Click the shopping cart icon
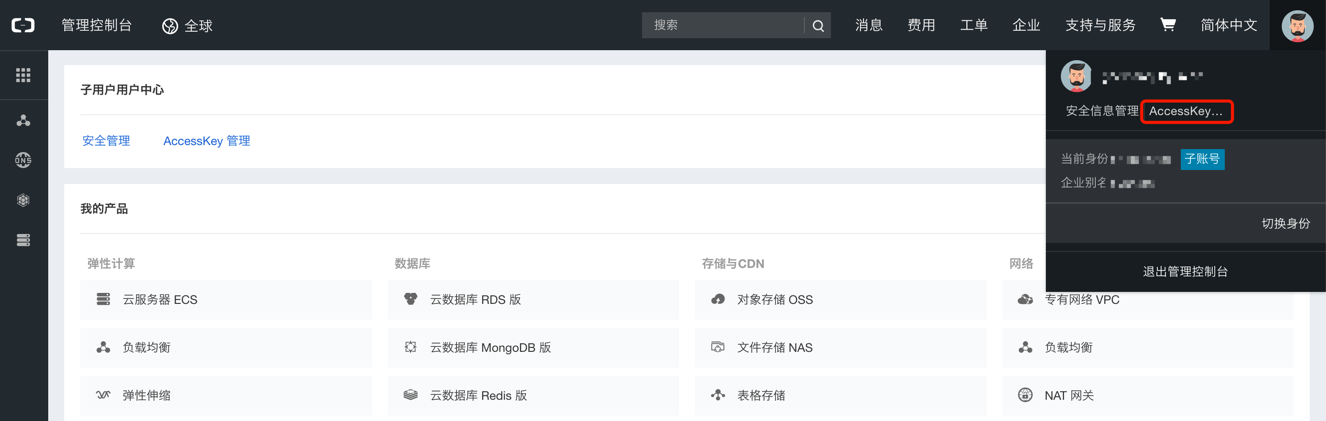The height and width of the screenshot is (421, 1326). (1167, 25)
